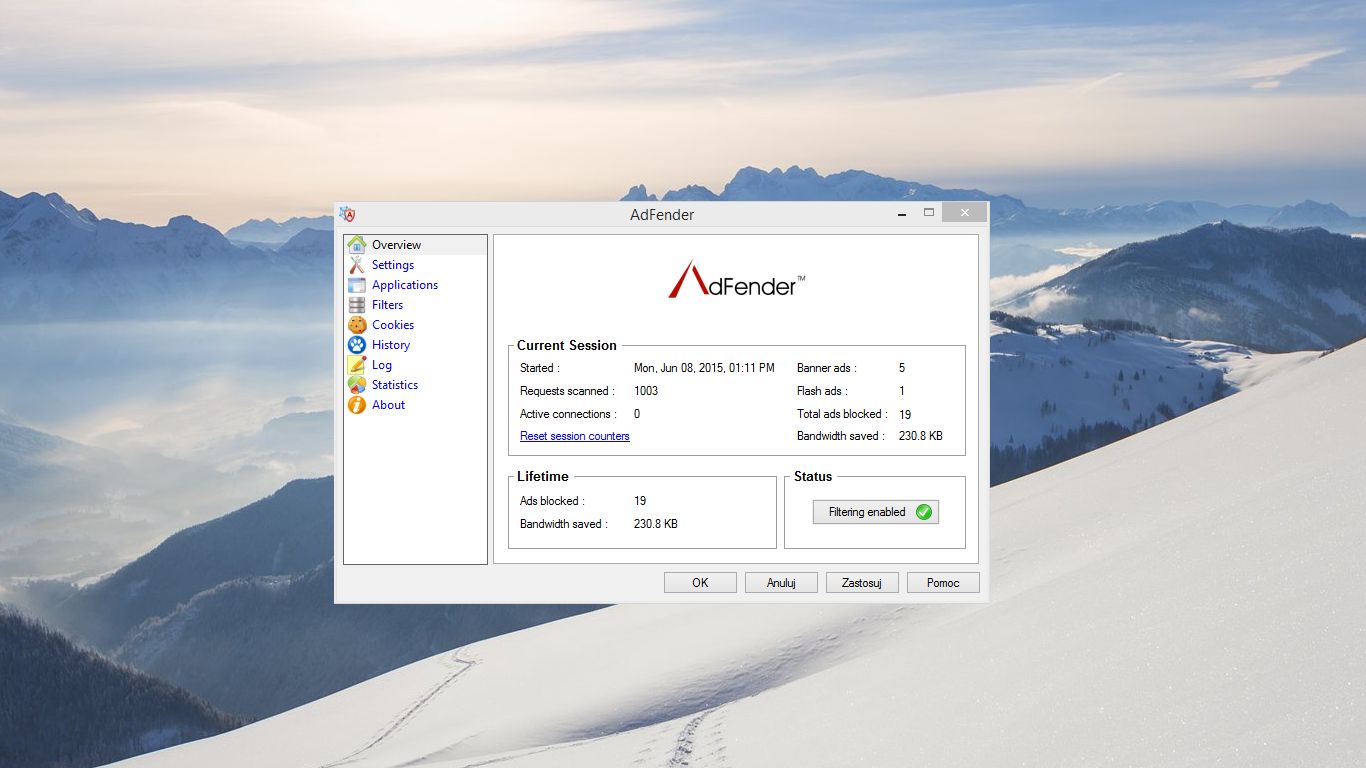Click the green check on Filtering enabled
The height and width of the screenshot is (768, 1366).
point(924,512)
